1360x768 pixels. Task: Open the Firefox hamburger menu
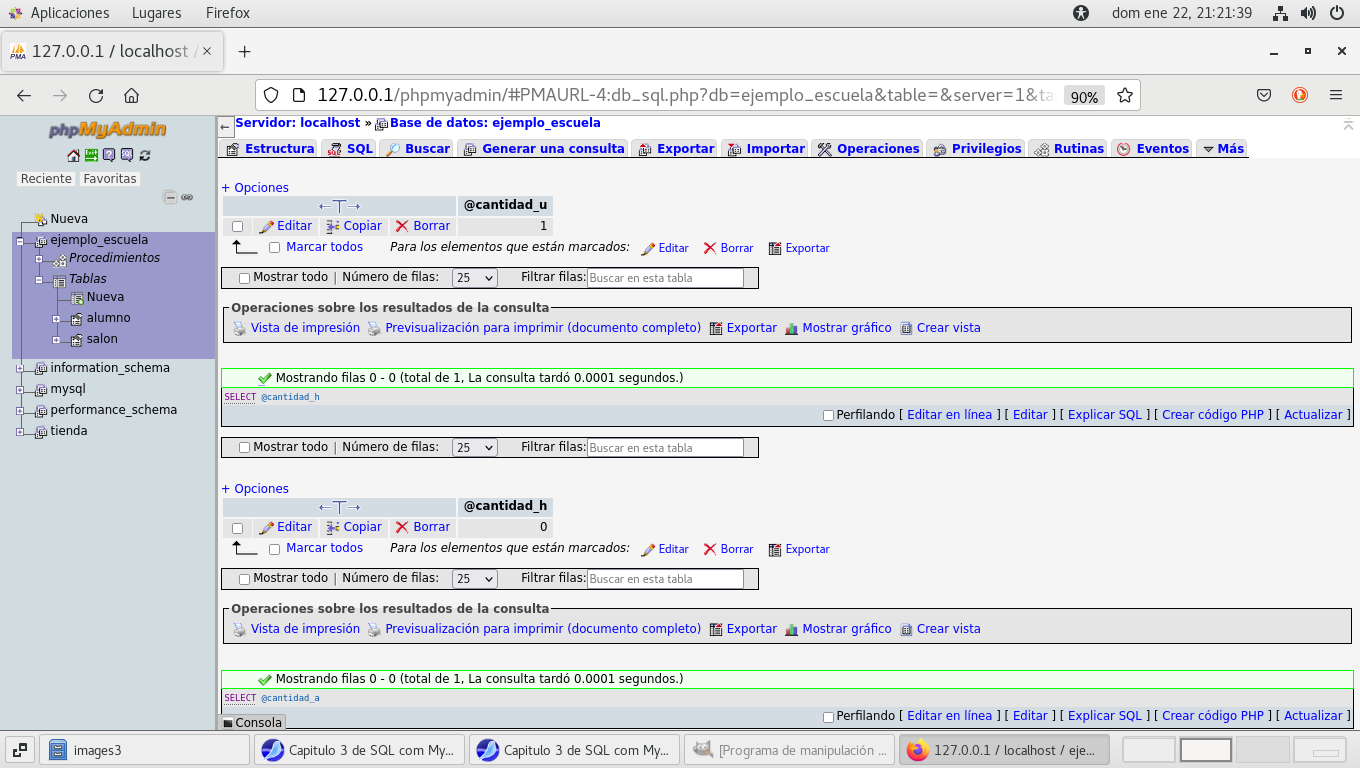click(1336, 96)
